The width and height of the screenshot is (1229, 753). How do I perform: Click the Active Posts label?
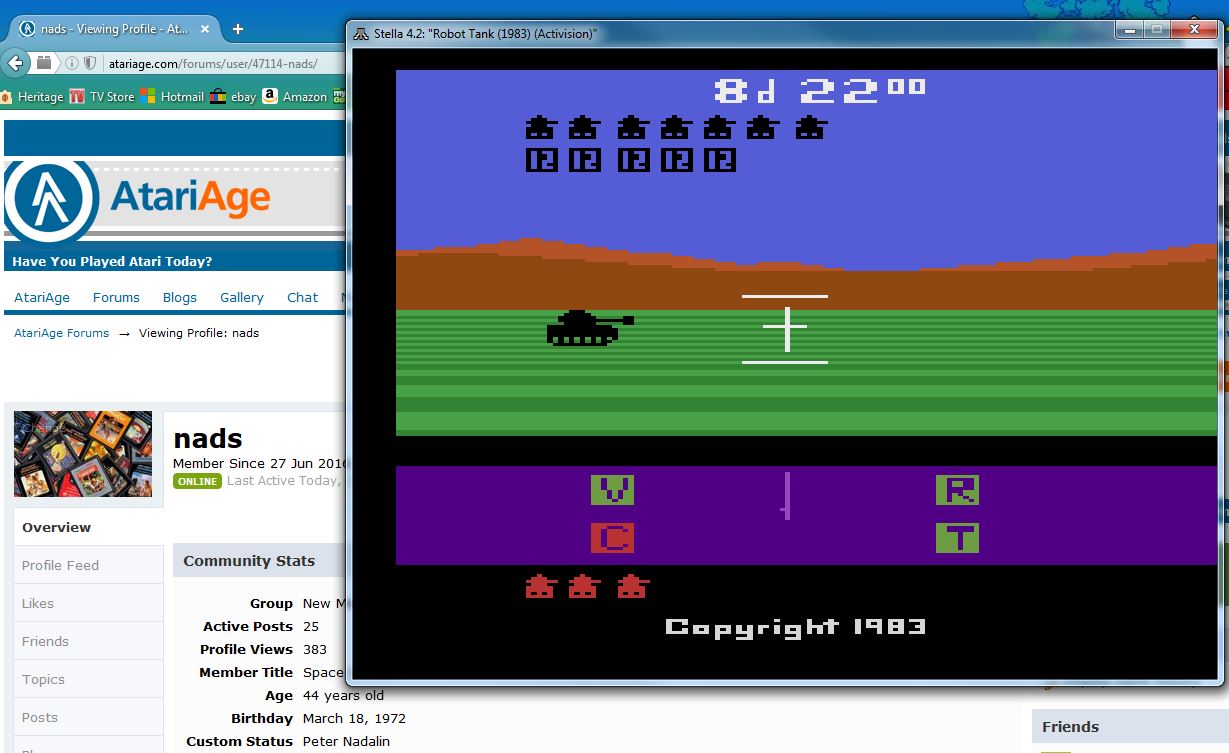click(248, 626)
